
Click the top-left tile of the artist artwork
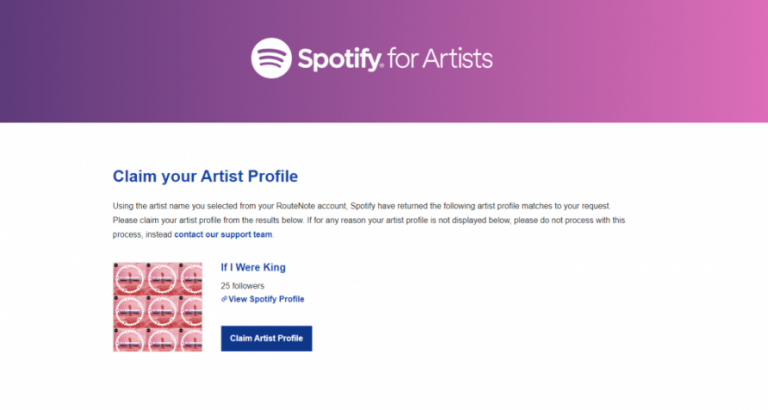tap(129, 278)
